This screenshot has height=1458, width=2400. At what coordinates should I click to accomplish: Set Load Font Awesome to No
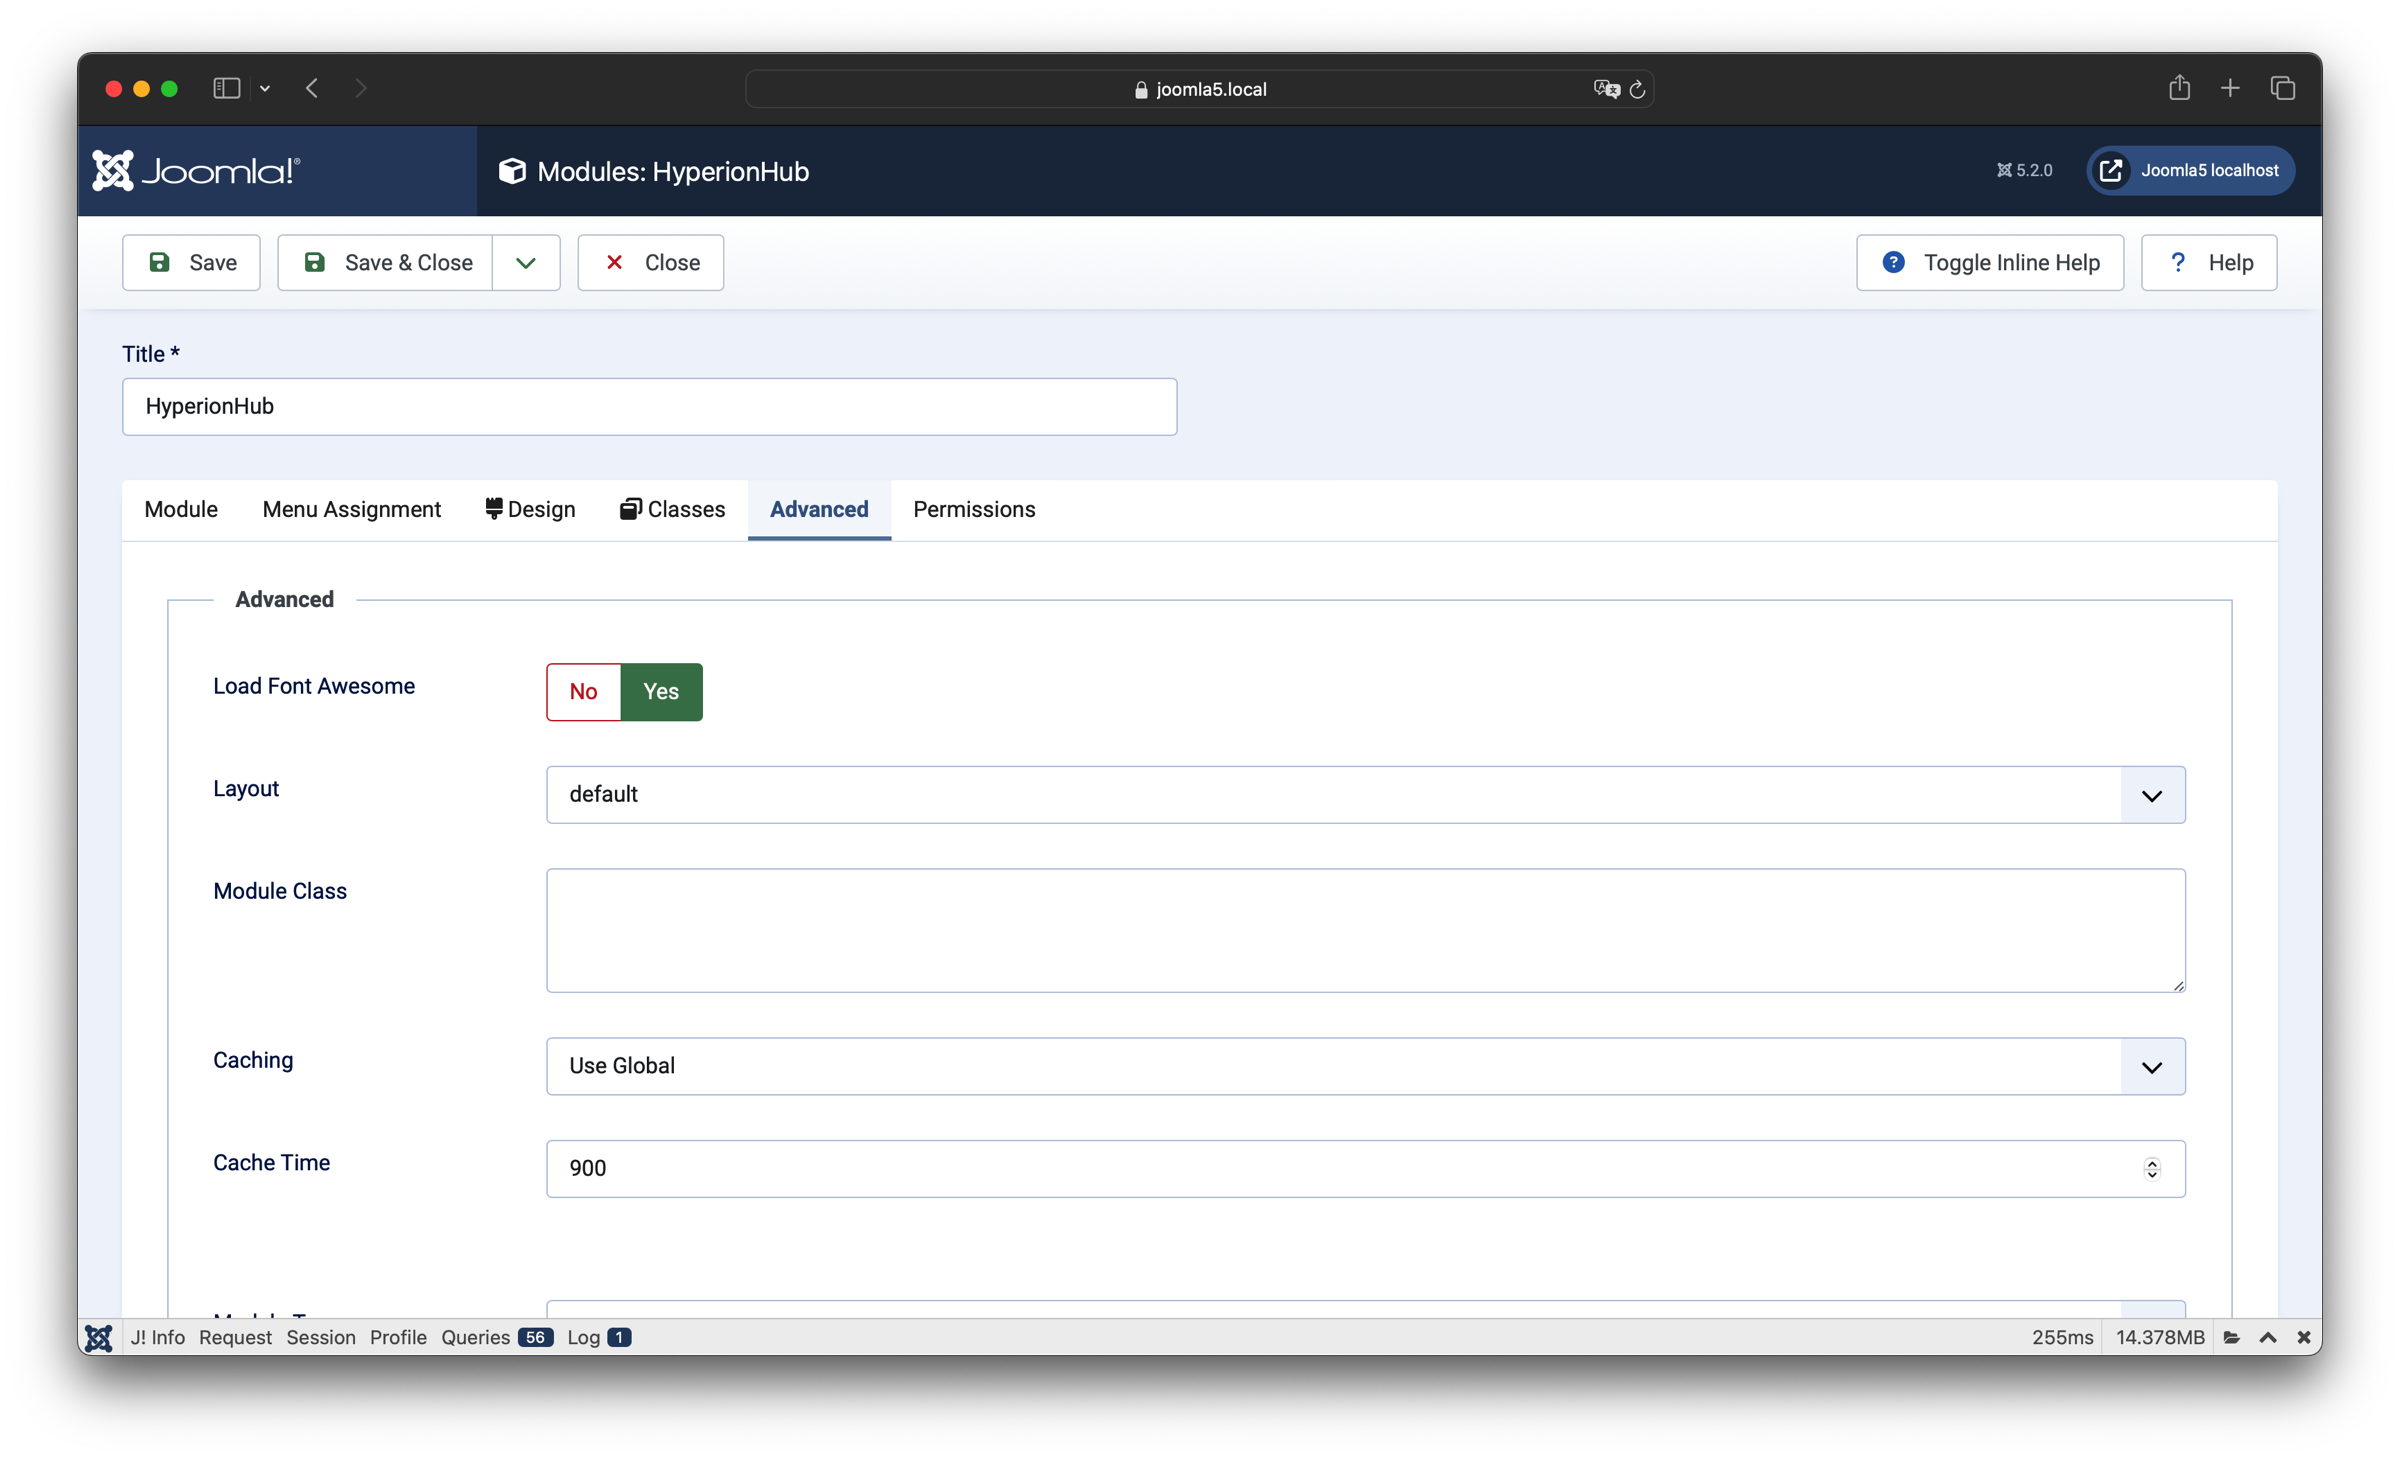583,692
